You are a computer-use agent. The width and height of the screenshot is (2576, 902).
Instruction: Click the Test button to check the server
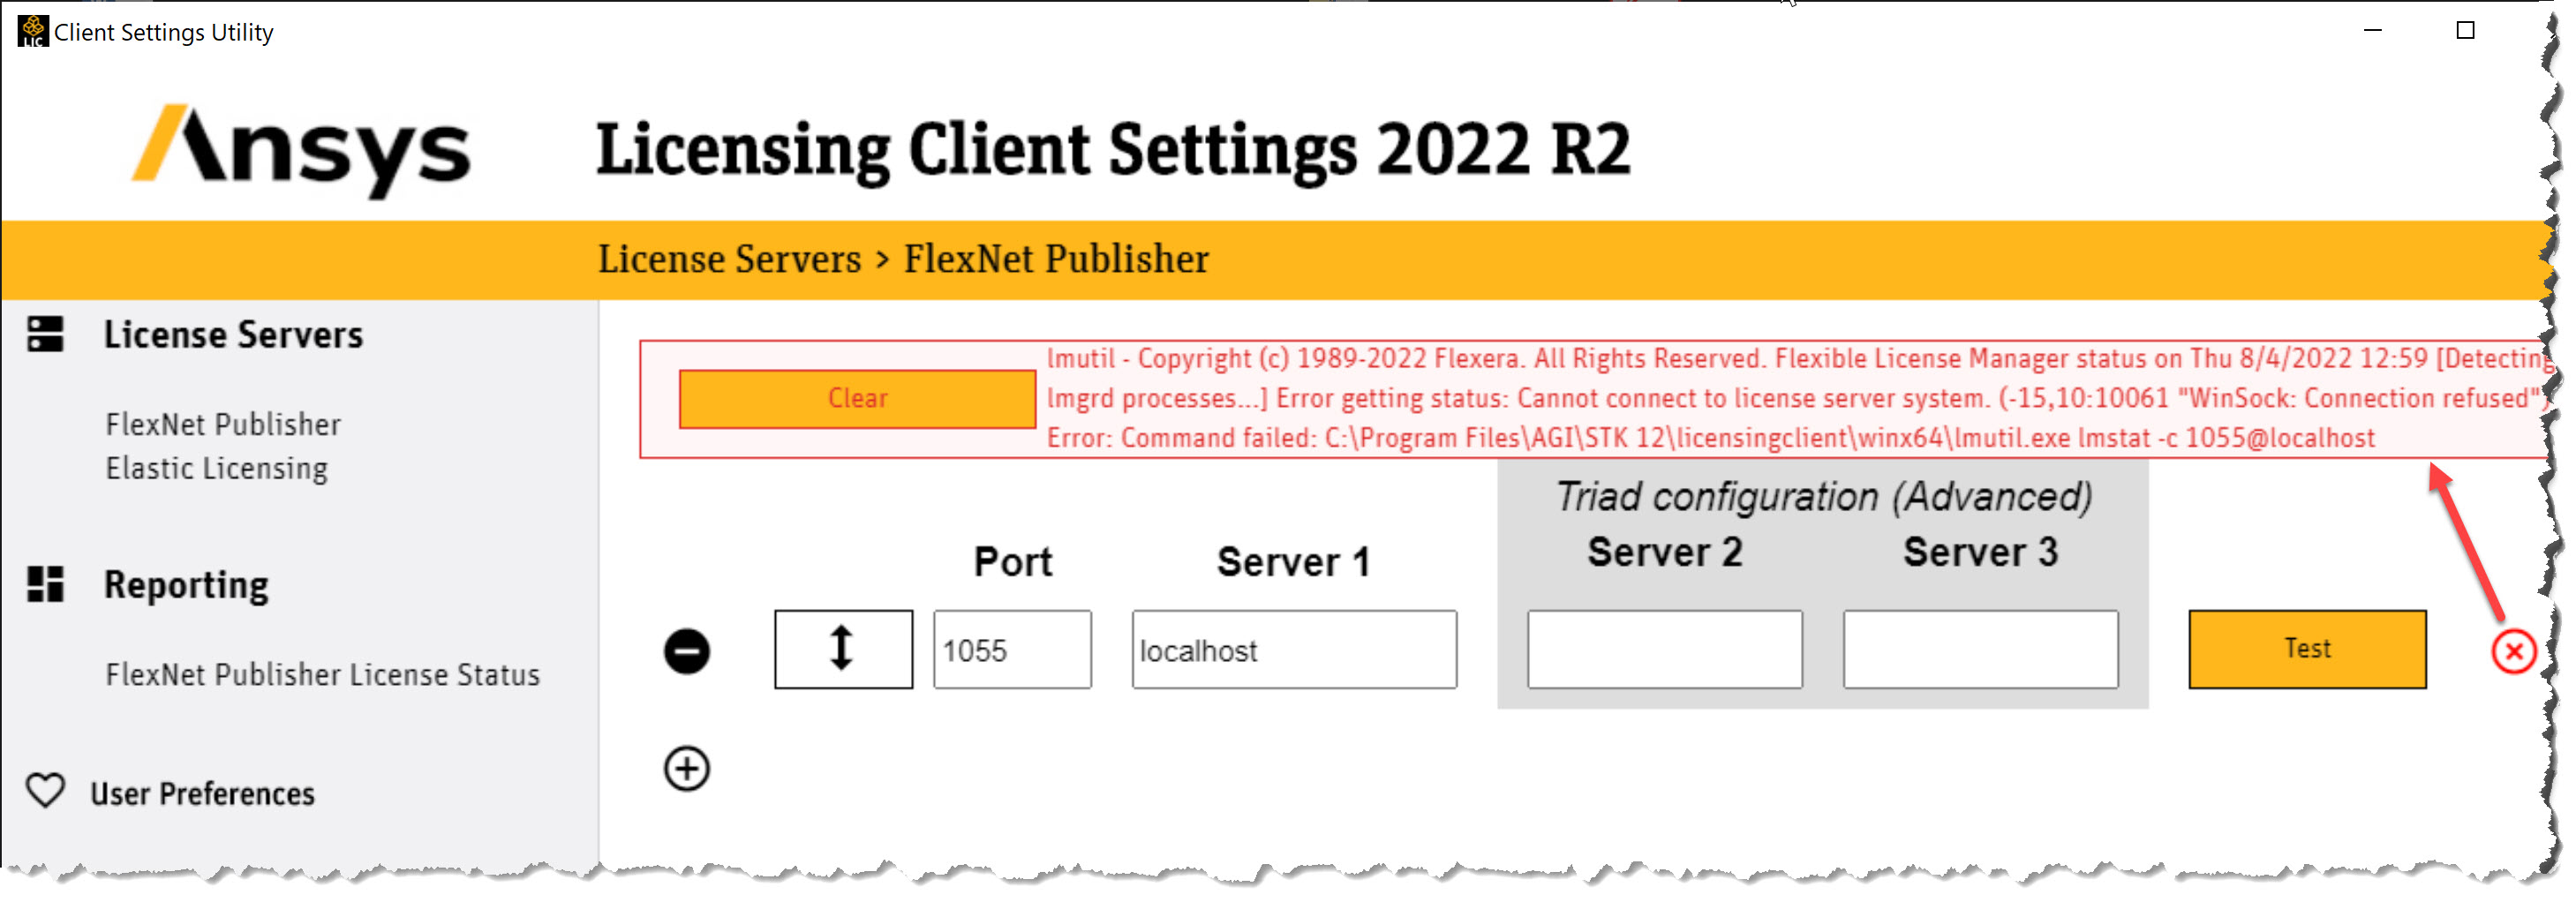tap(2307, 648)
